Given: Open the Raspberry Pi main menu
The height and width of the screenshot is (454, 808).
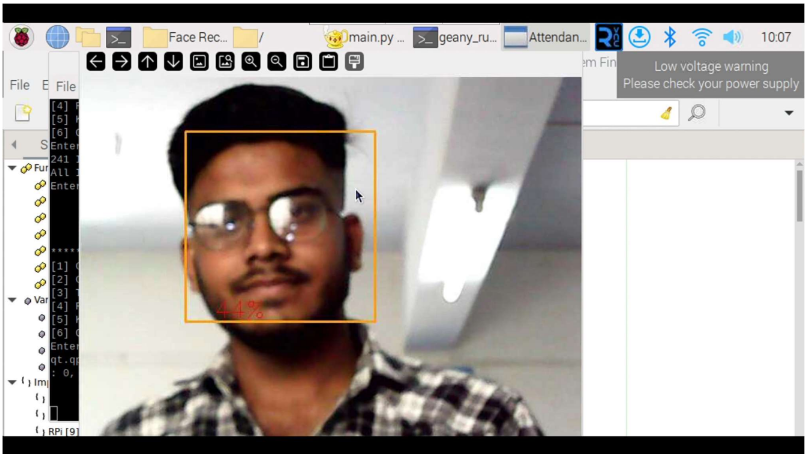Looking at the screenshot, I should [x=21, y=37].
